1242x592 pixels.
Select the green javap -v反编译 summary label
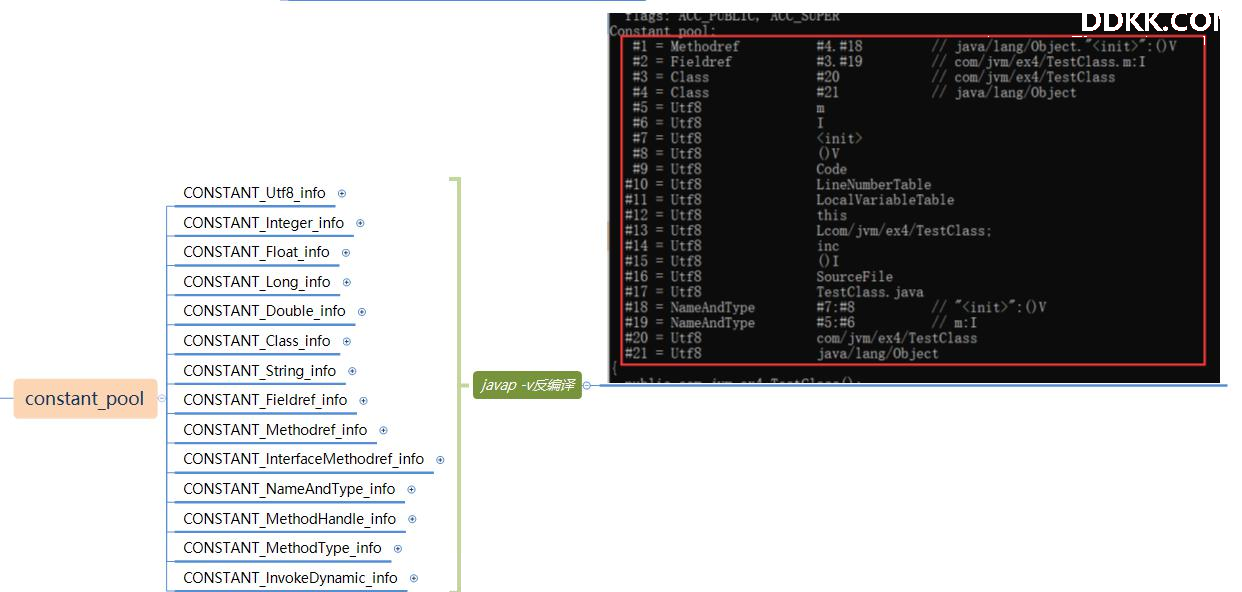tap(527, 385)
